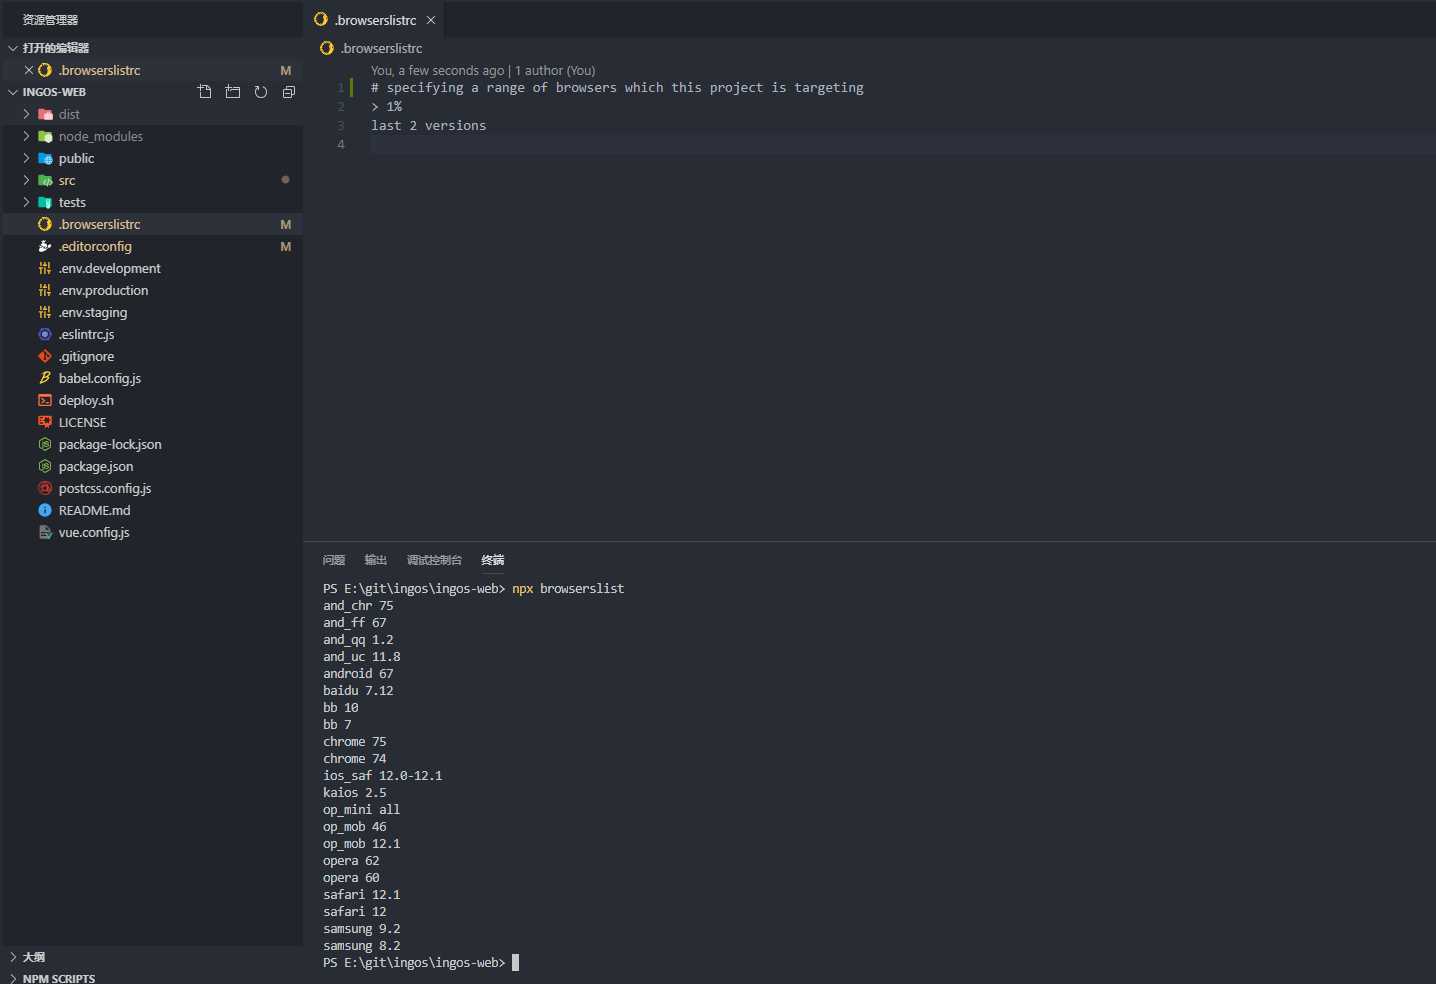Open the vue.config.js file

tap(94, 532)
